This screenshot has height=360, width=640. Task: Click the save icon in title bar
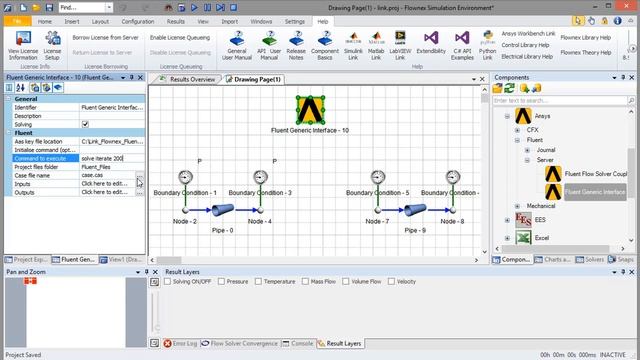tap(49, 8)
